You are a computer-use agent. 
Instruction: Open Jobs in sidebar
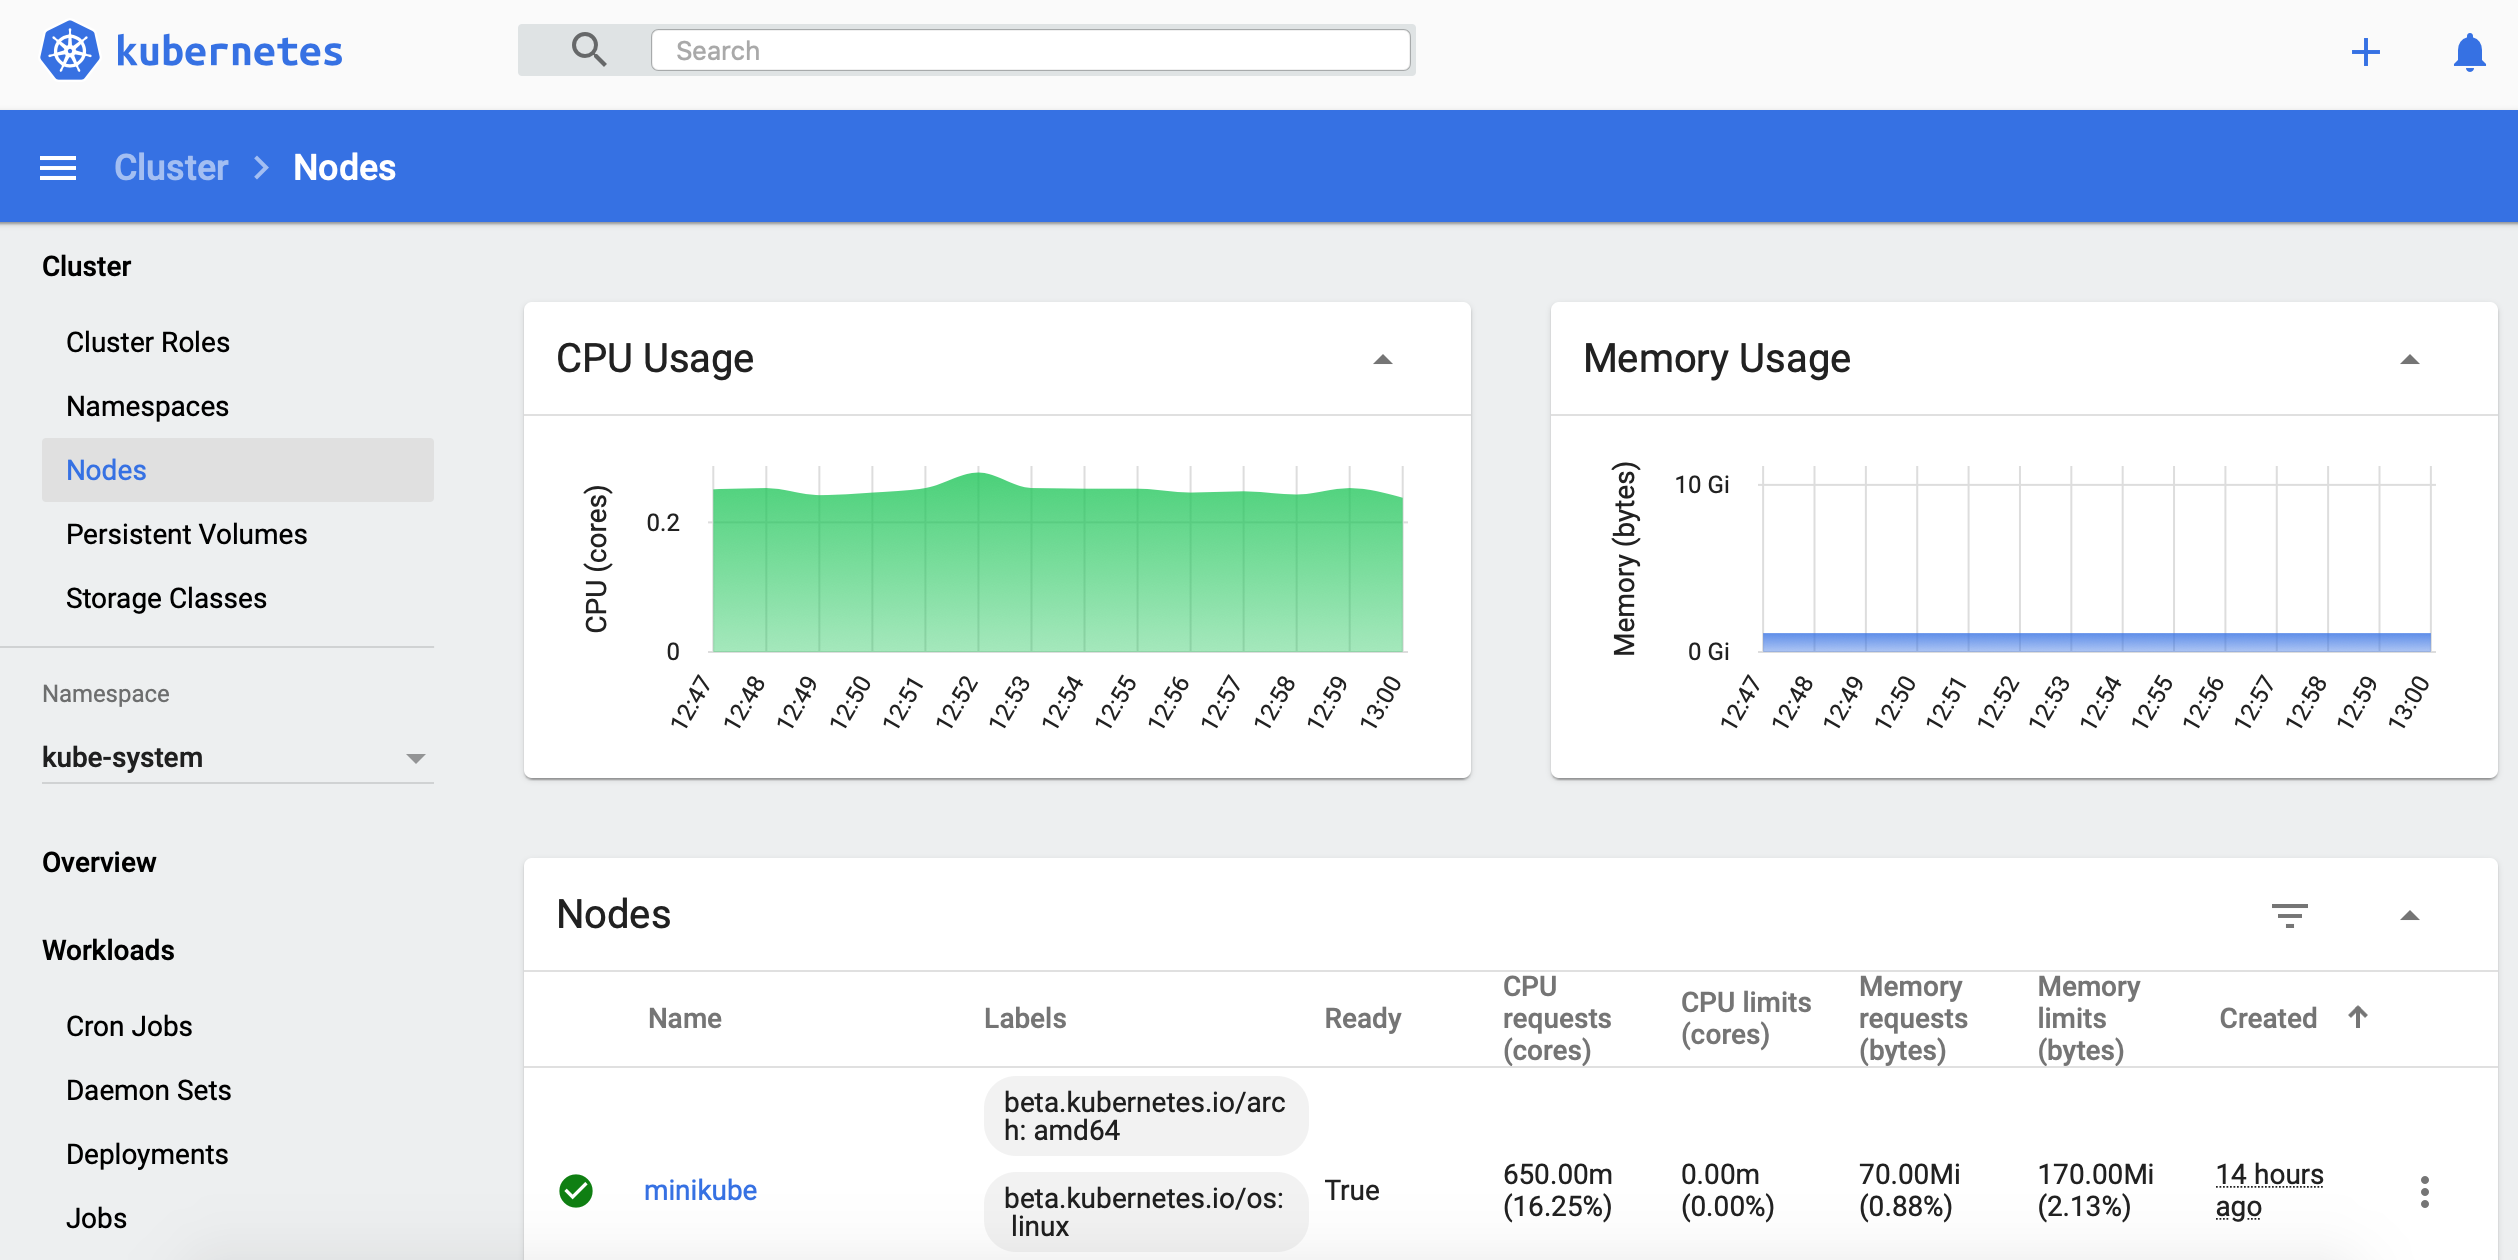(x=96, y=1218)
